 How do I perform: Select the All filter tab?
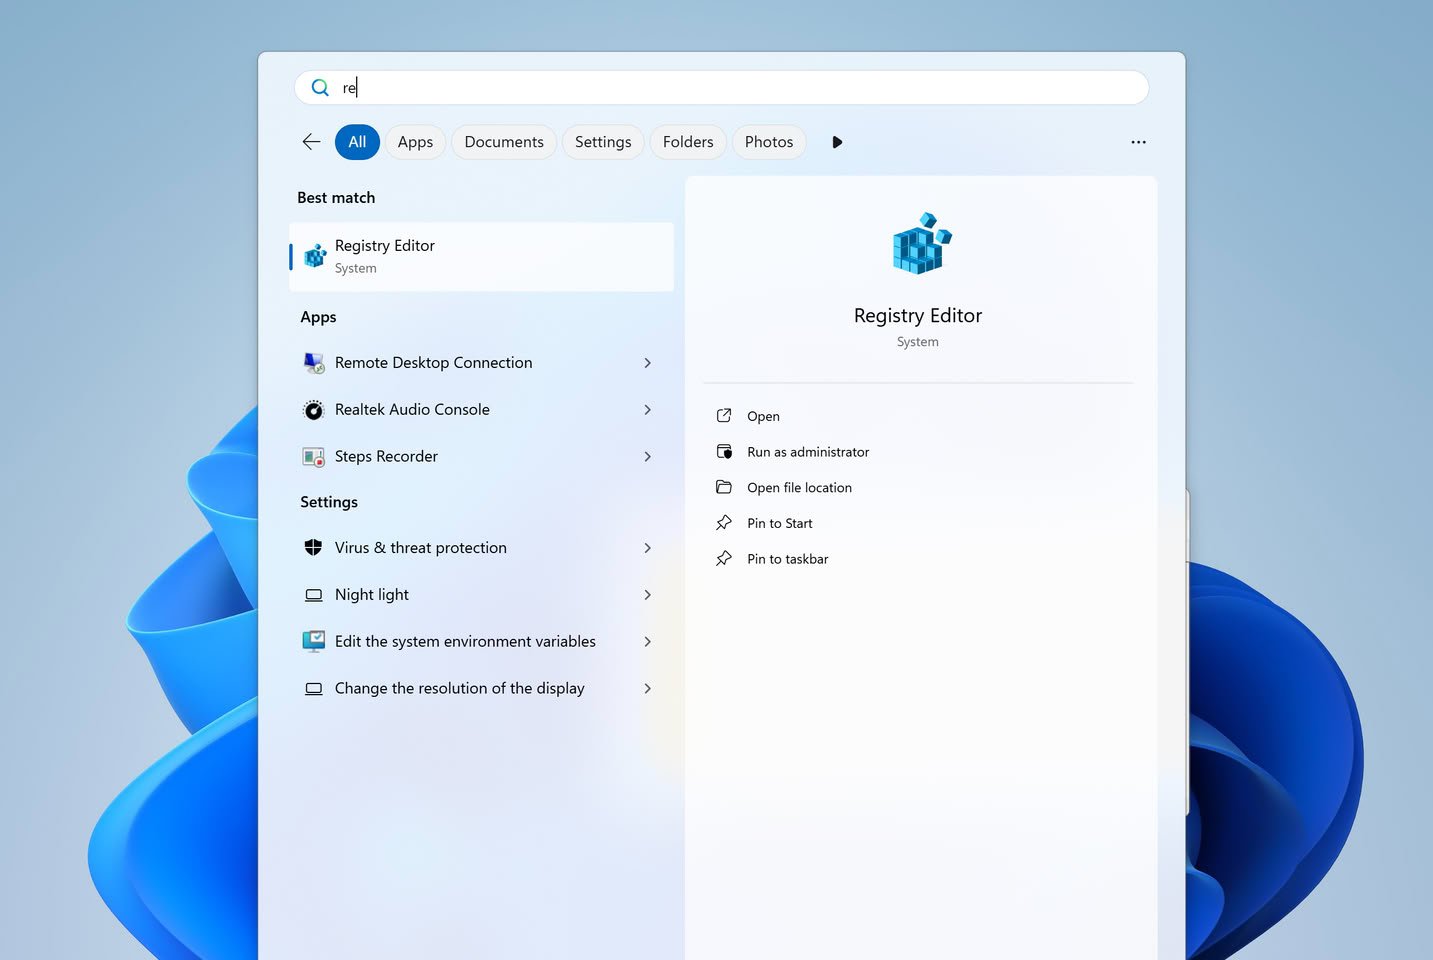pos(357,142)
